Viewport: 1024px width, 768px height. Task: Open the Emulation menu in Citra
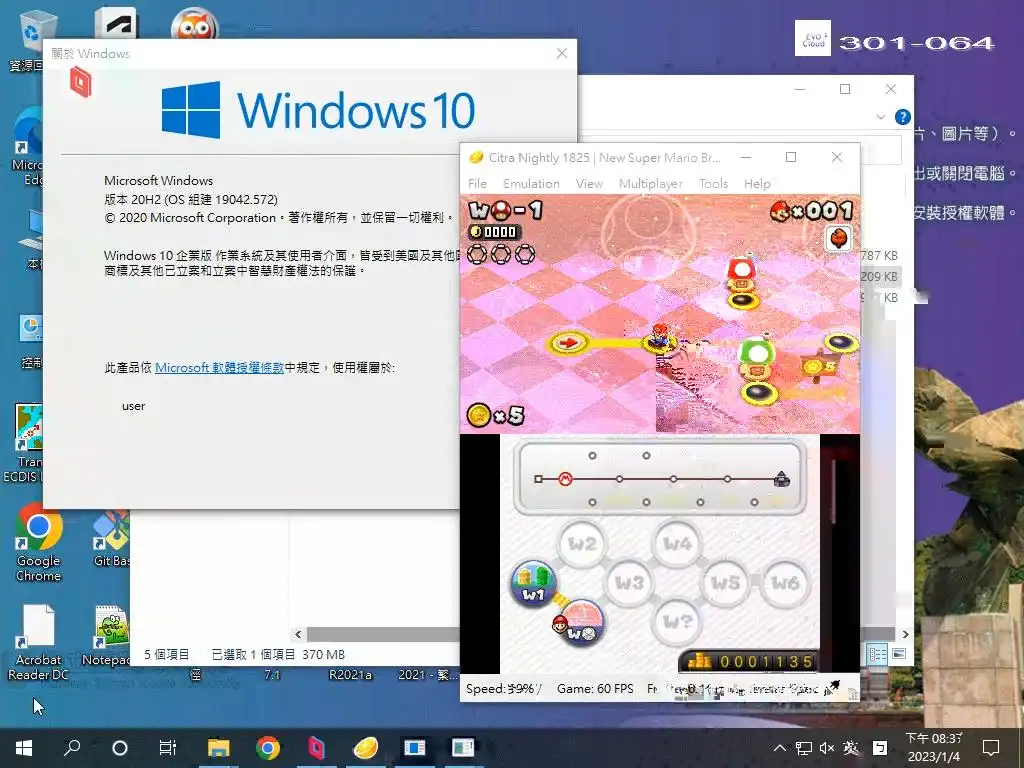tap(531, 184)
